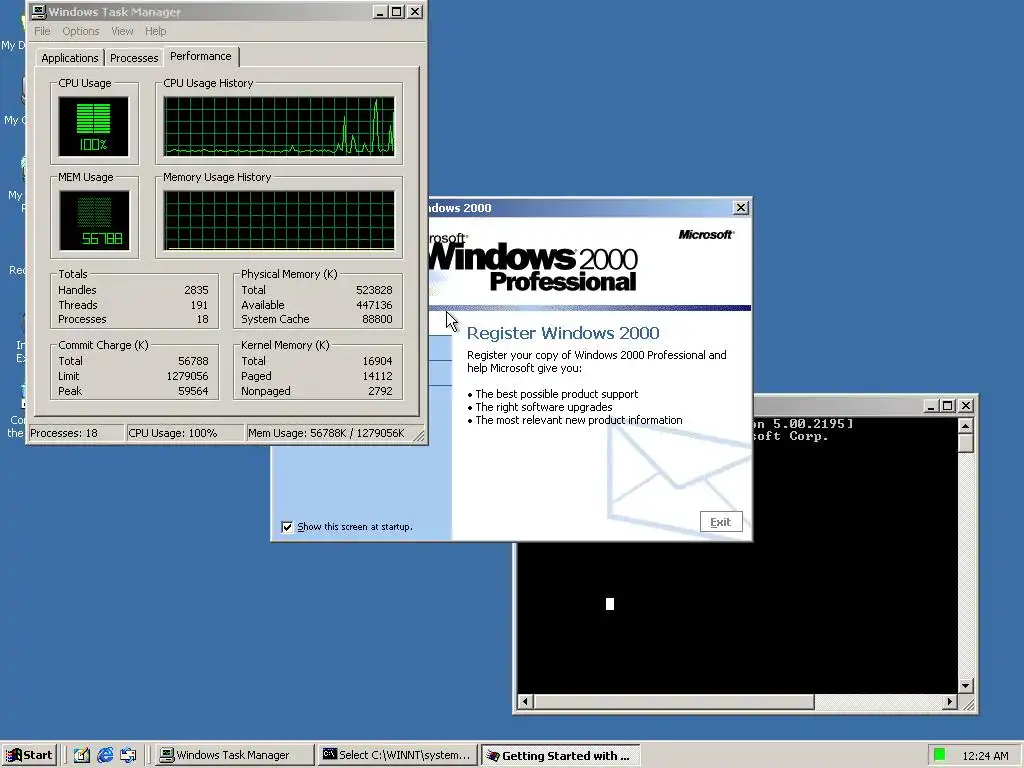This screenshot has height=768, width=1024.
Task: Switch to the Applications tab
Action: pos(69,58)
